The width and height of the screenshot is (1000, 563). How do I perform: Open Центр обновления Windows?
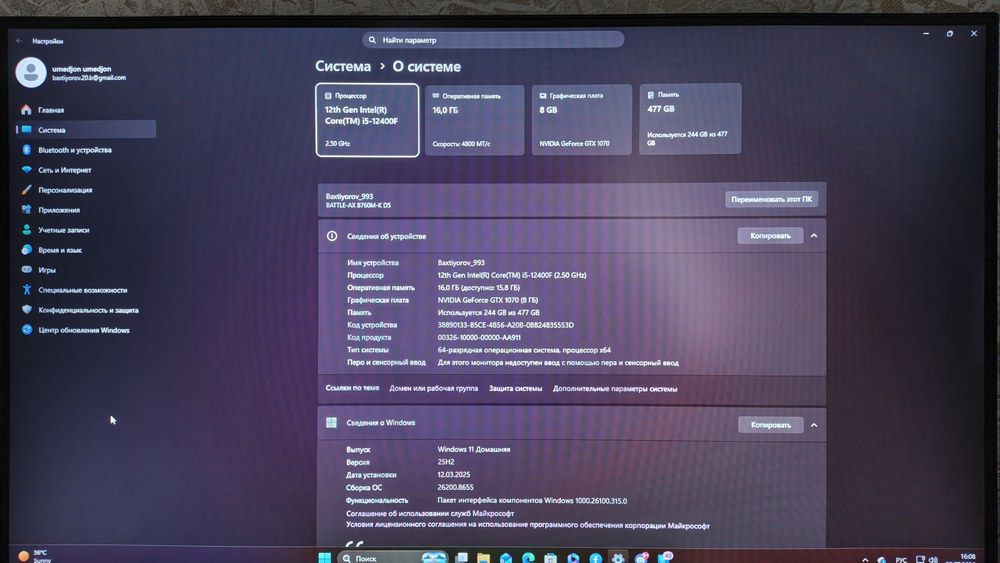click(85, 330)
